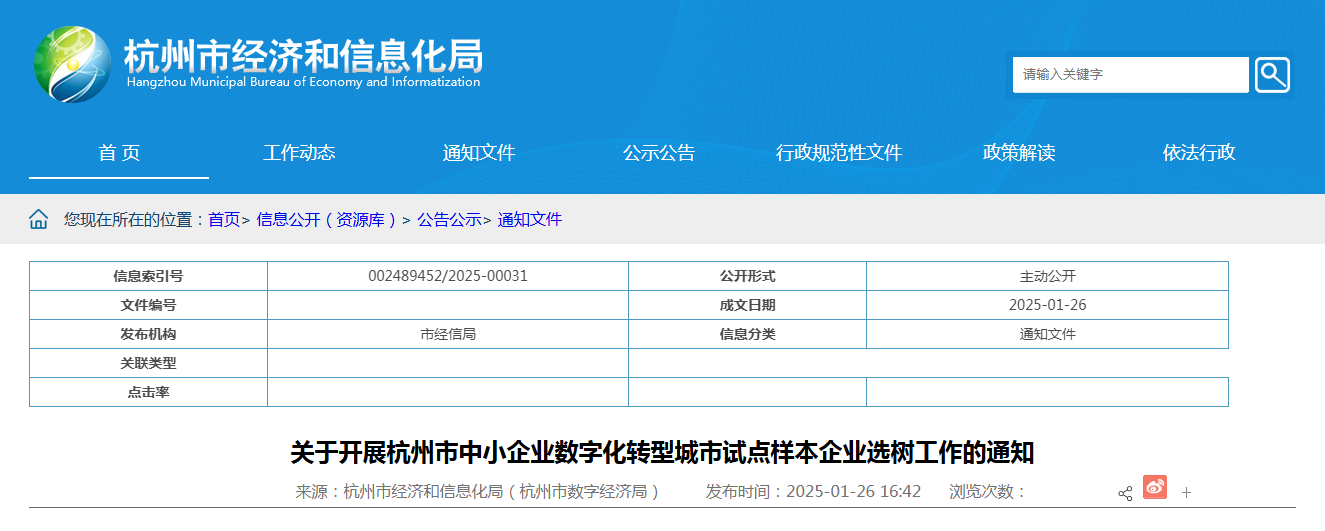Viewport: 1325px width, 531px height.
Task: Click the share icon beside Weibo
Action: (x=1125, y=493)
